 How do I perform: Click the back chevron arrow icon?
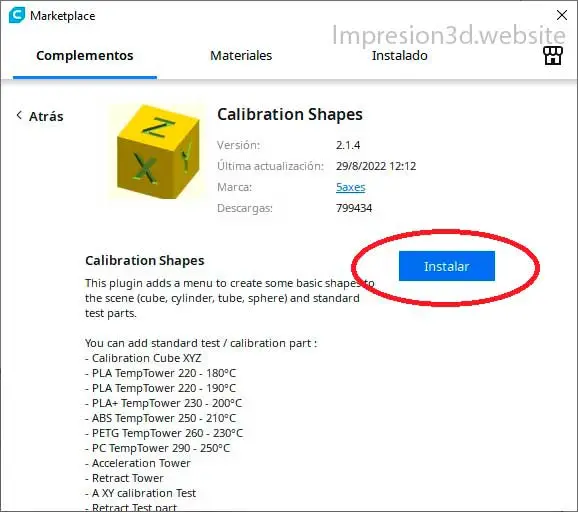(x=19, y=115)
